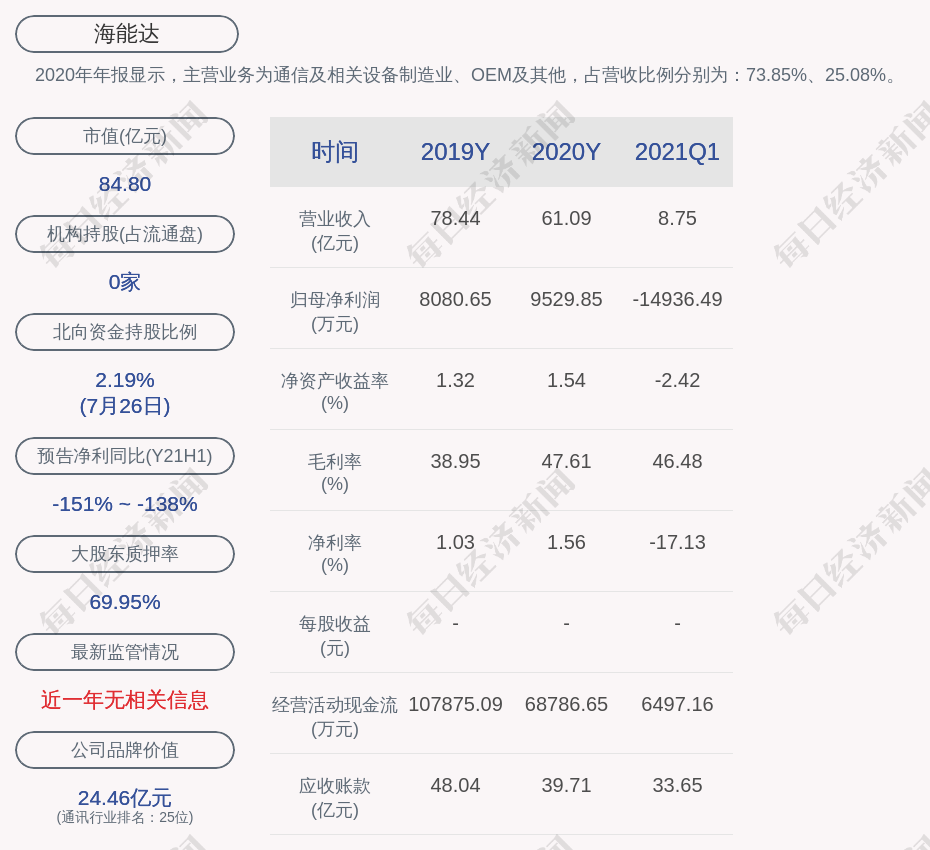Click the 归母净利润(万元) row label
The width and height of the screenshot is (930, 850).
click(x=335, y=312)
